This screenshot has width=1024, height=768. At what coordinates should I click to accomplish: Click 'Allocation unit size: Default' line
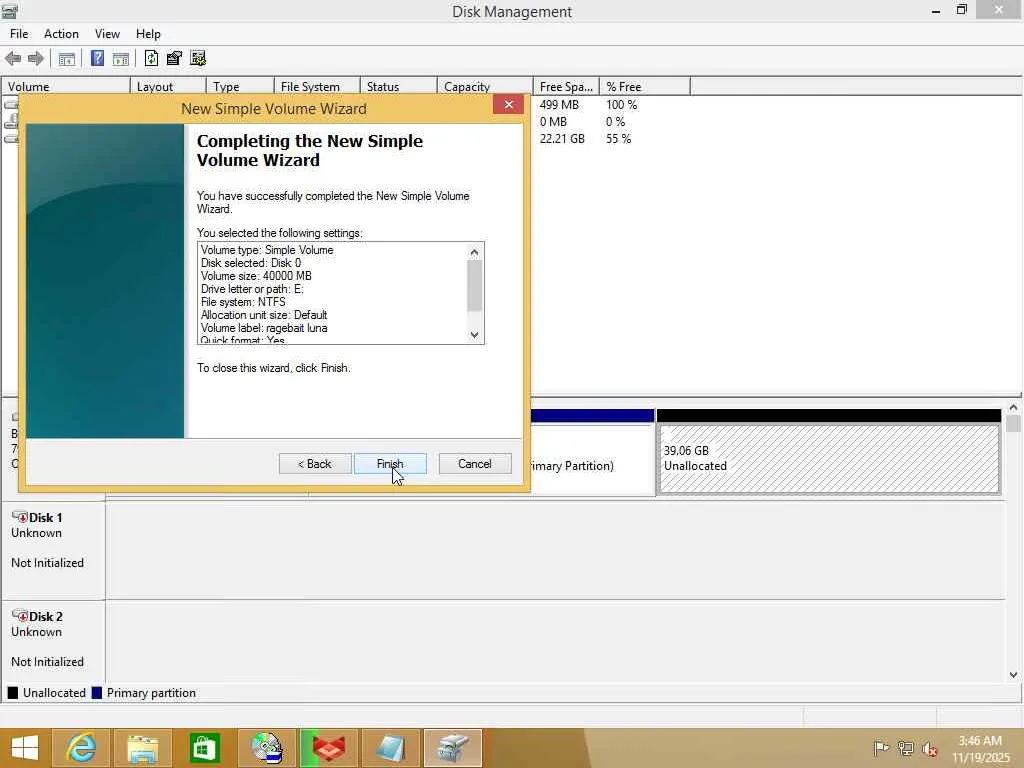[x=264, y=315]
